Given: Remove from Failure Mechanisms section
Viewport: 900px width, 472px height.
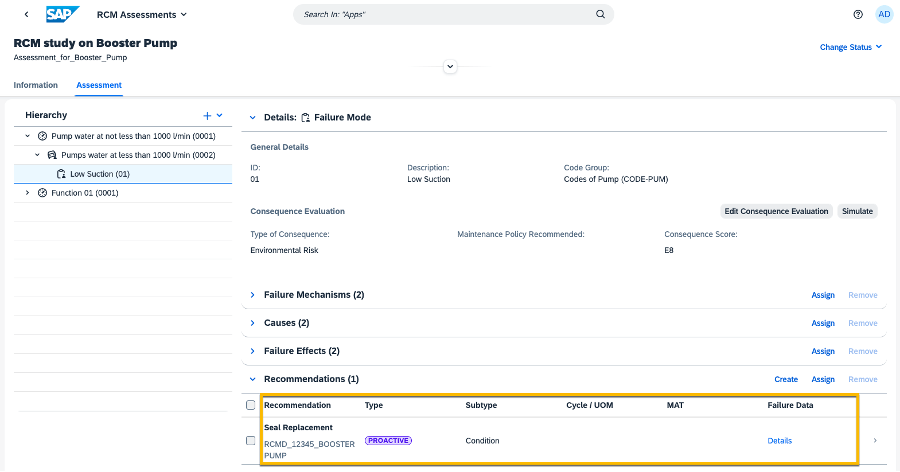Looking at the screenshot, I should (x=863, y=295).
